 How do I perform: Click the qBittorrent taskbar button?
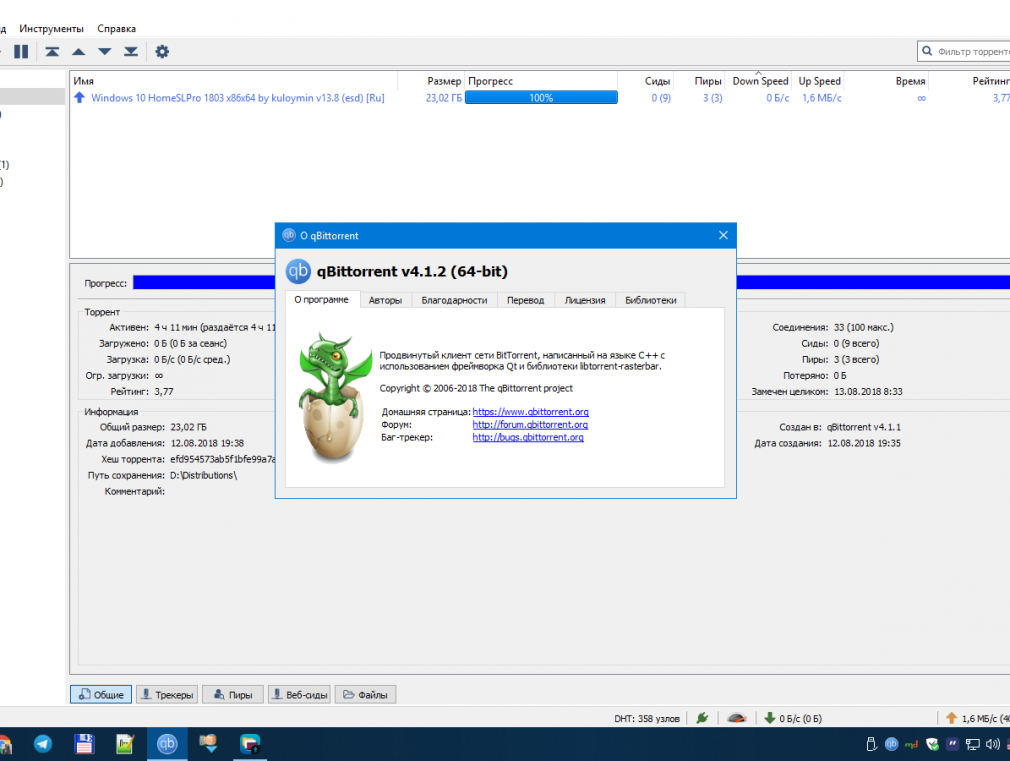pos(167,744)
